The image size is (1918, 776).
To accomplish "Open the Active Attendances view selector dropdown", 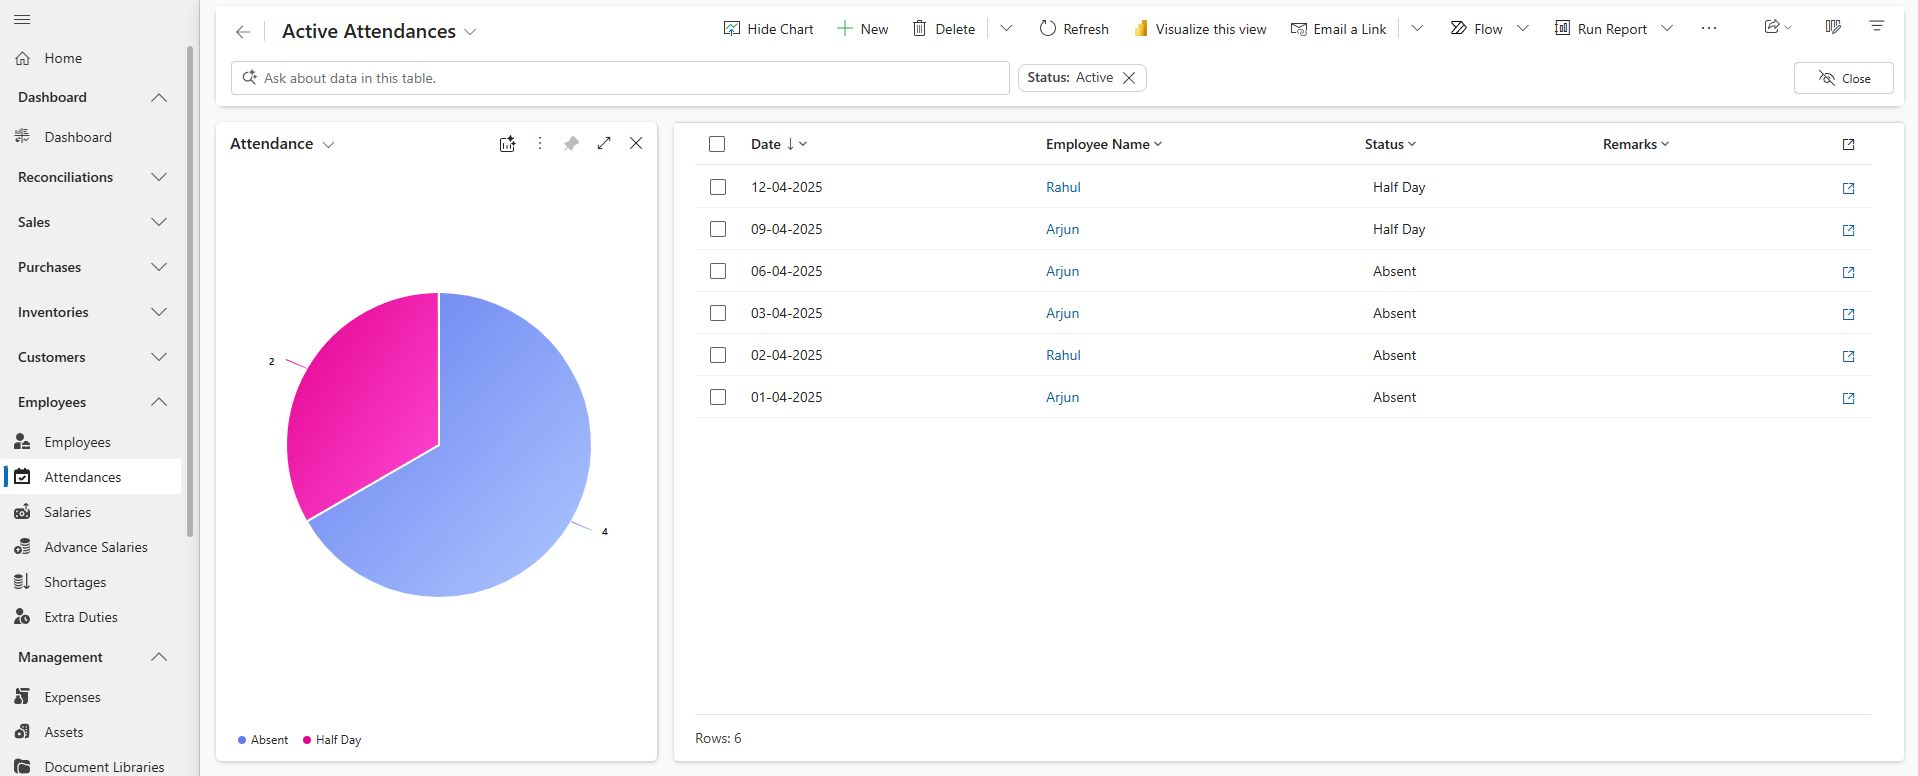I will pos(470,32).
